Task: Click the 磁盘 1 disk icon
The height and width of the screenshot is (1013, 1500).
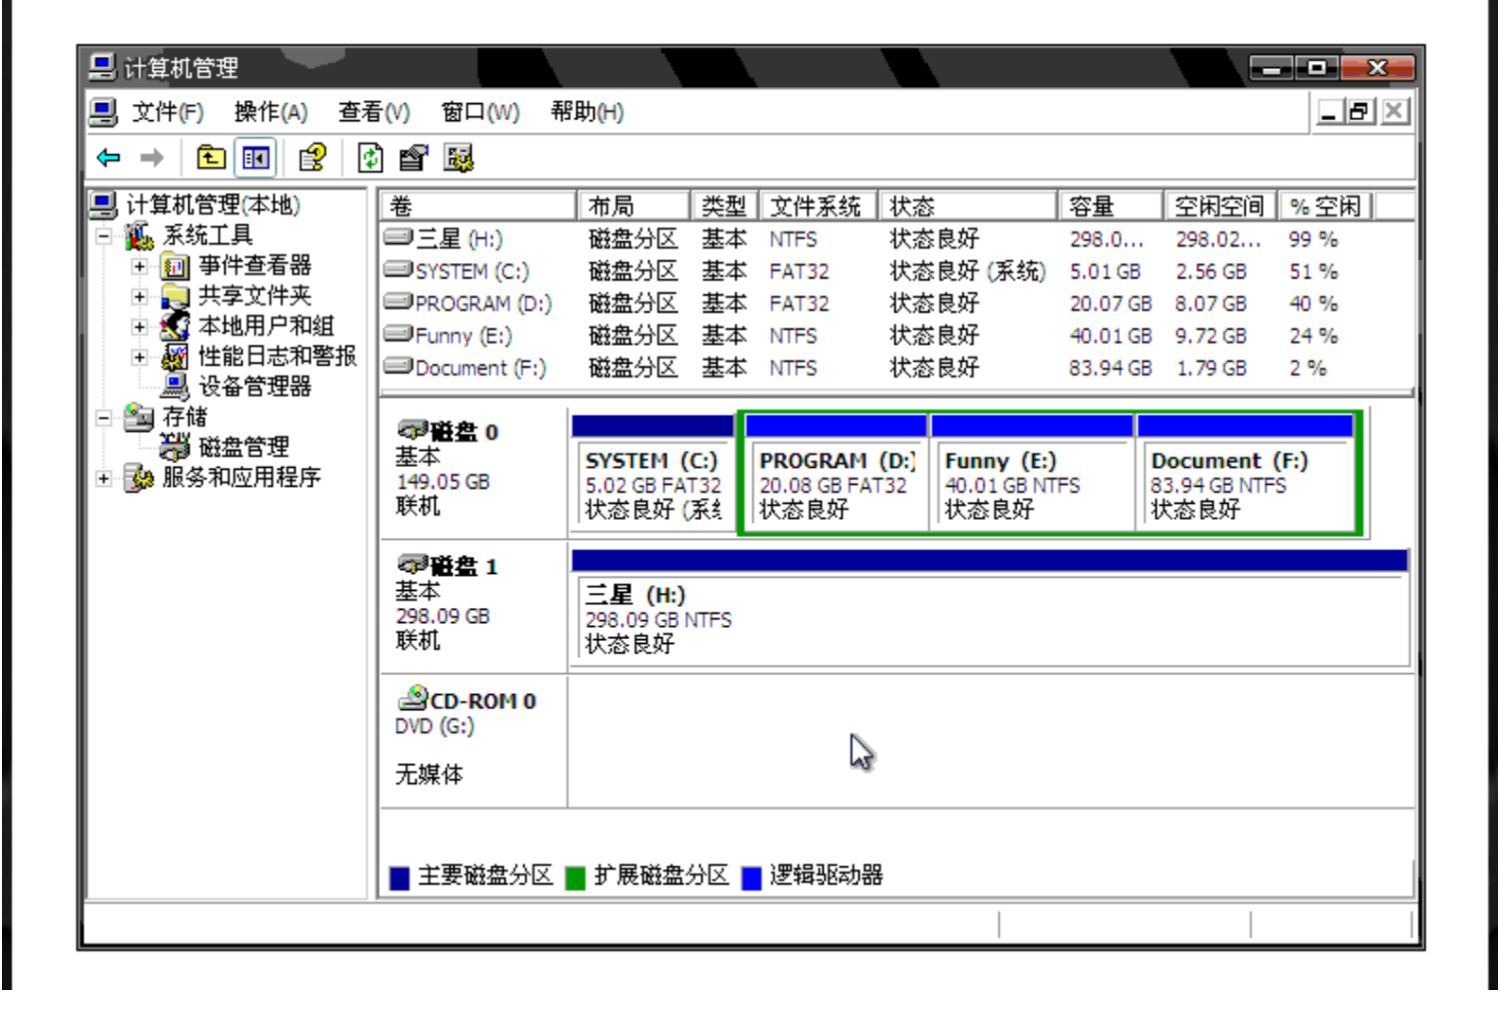Action: 413,566
